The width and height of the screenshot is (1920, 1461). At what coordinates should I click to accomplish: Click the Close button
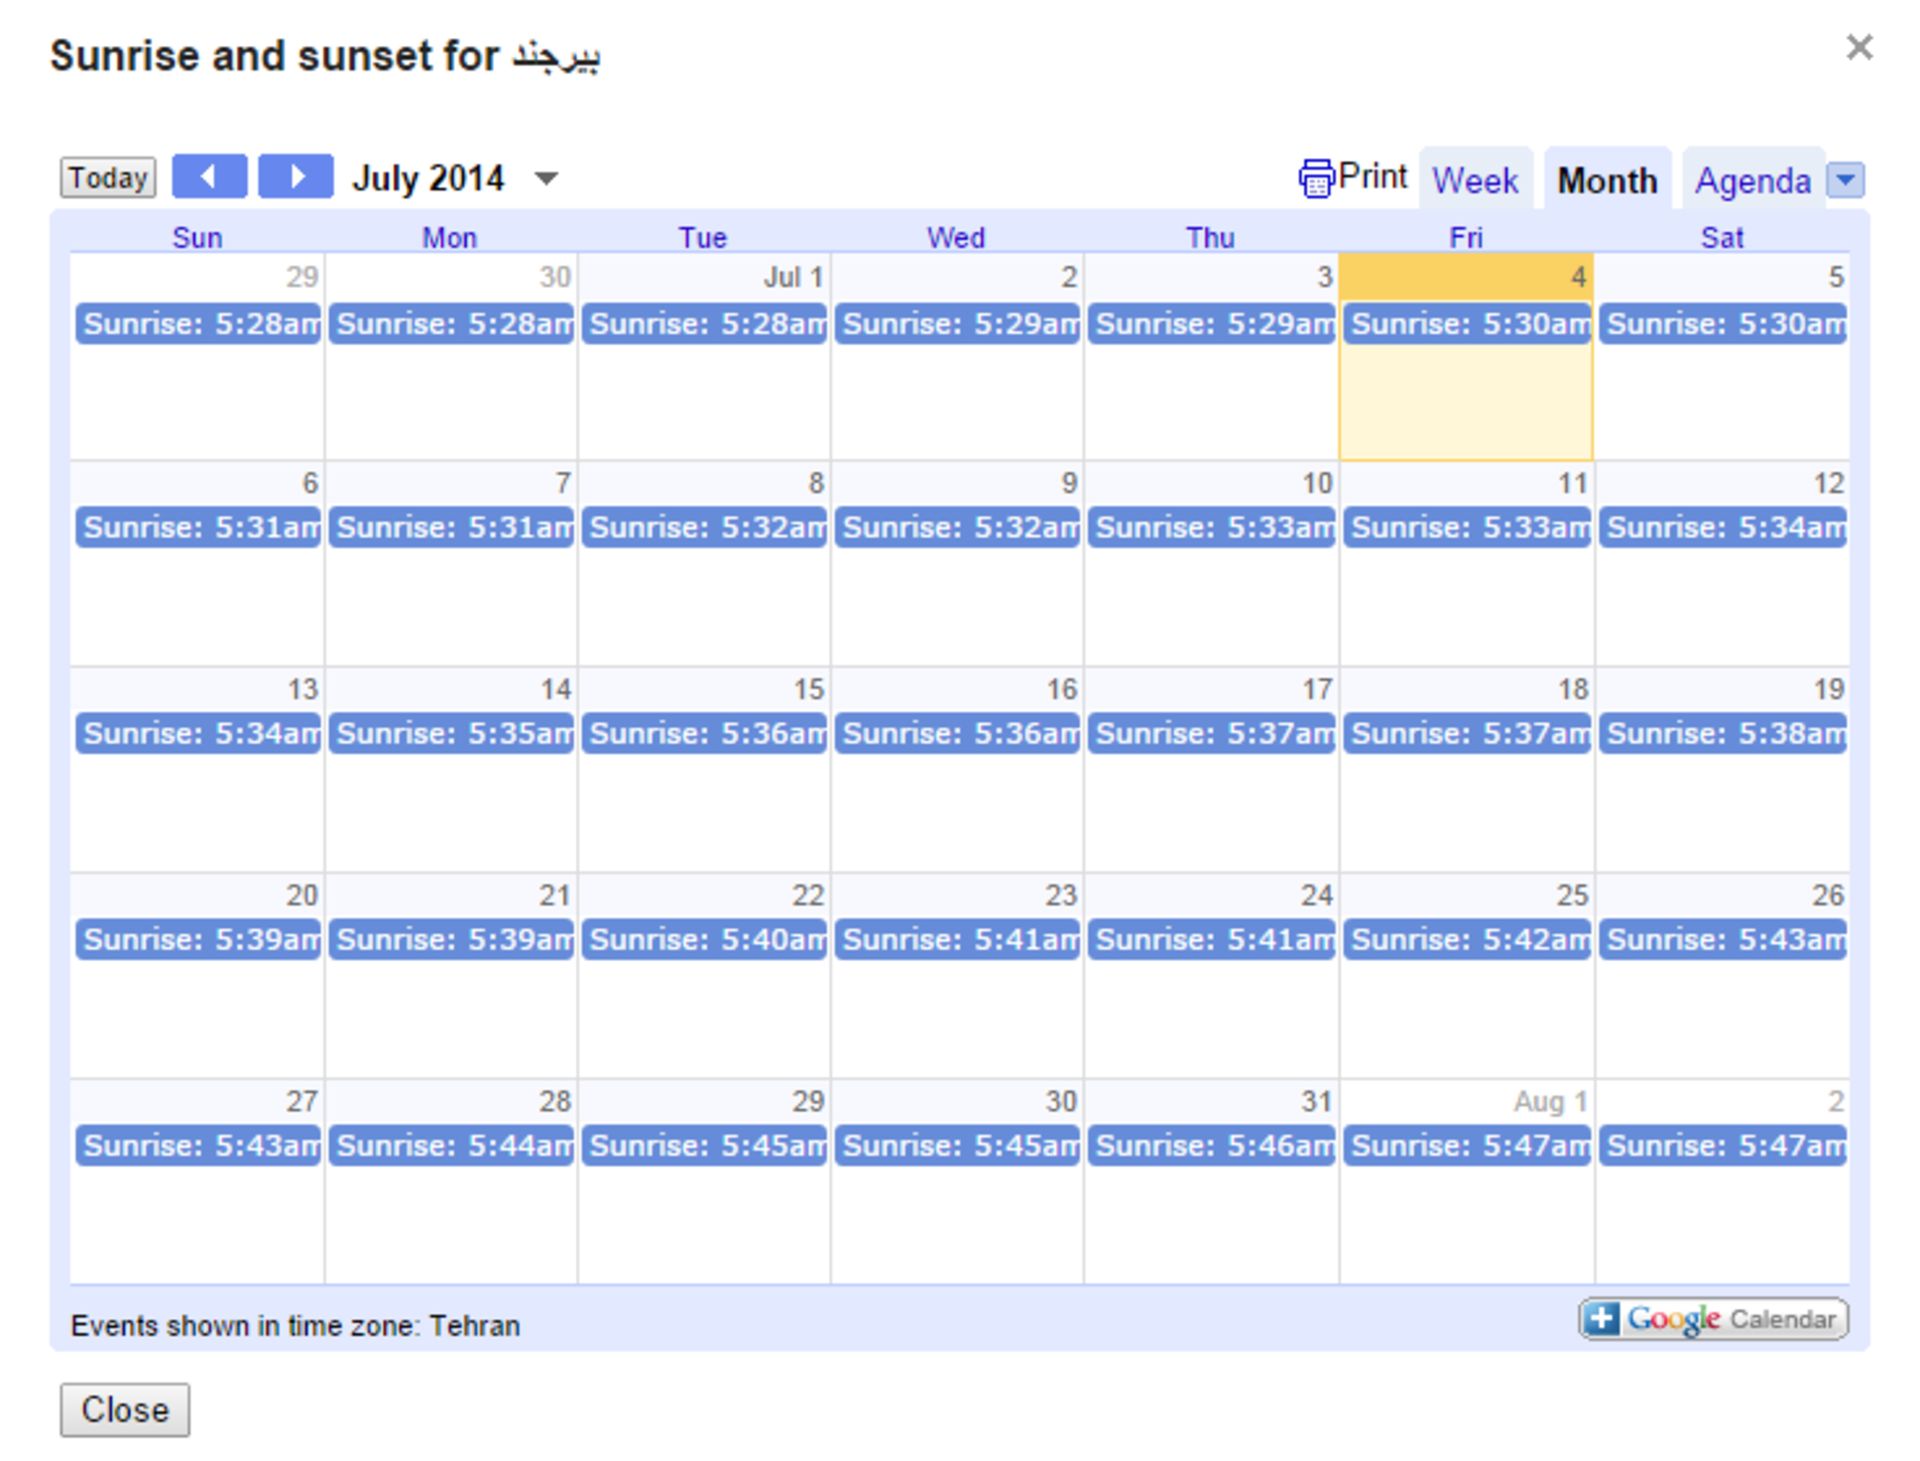[x=124, y=1410]
